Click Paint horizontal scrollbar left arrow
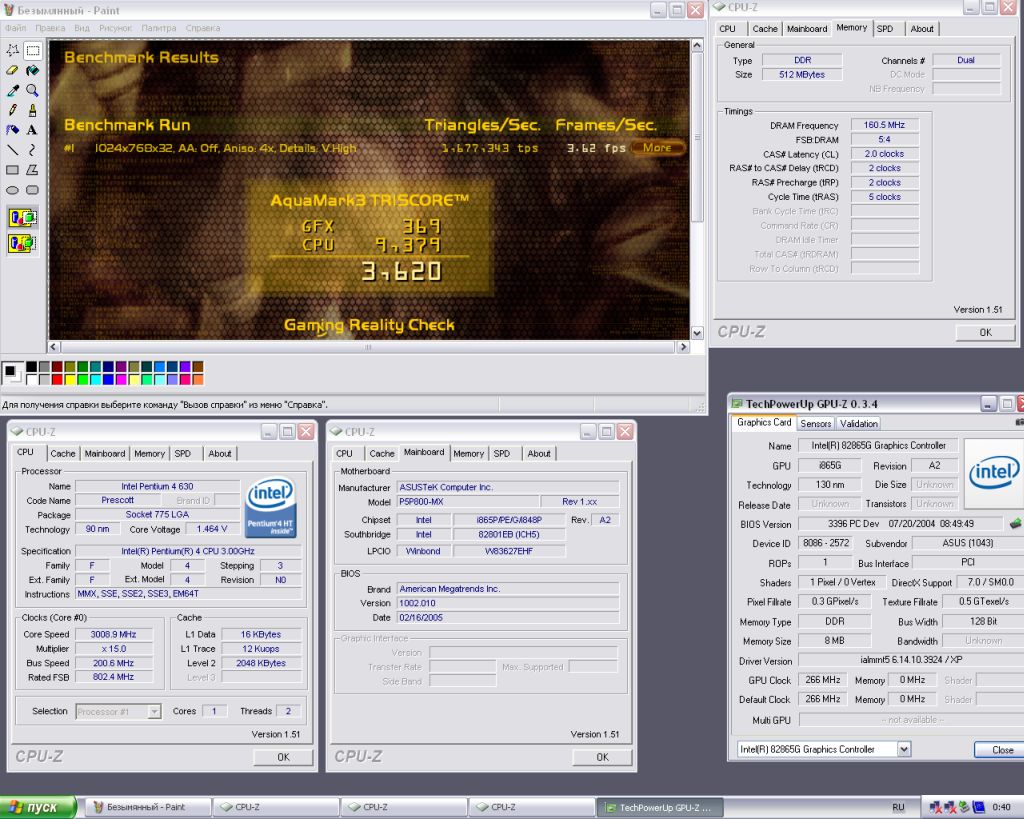 [x=54, y=347]
